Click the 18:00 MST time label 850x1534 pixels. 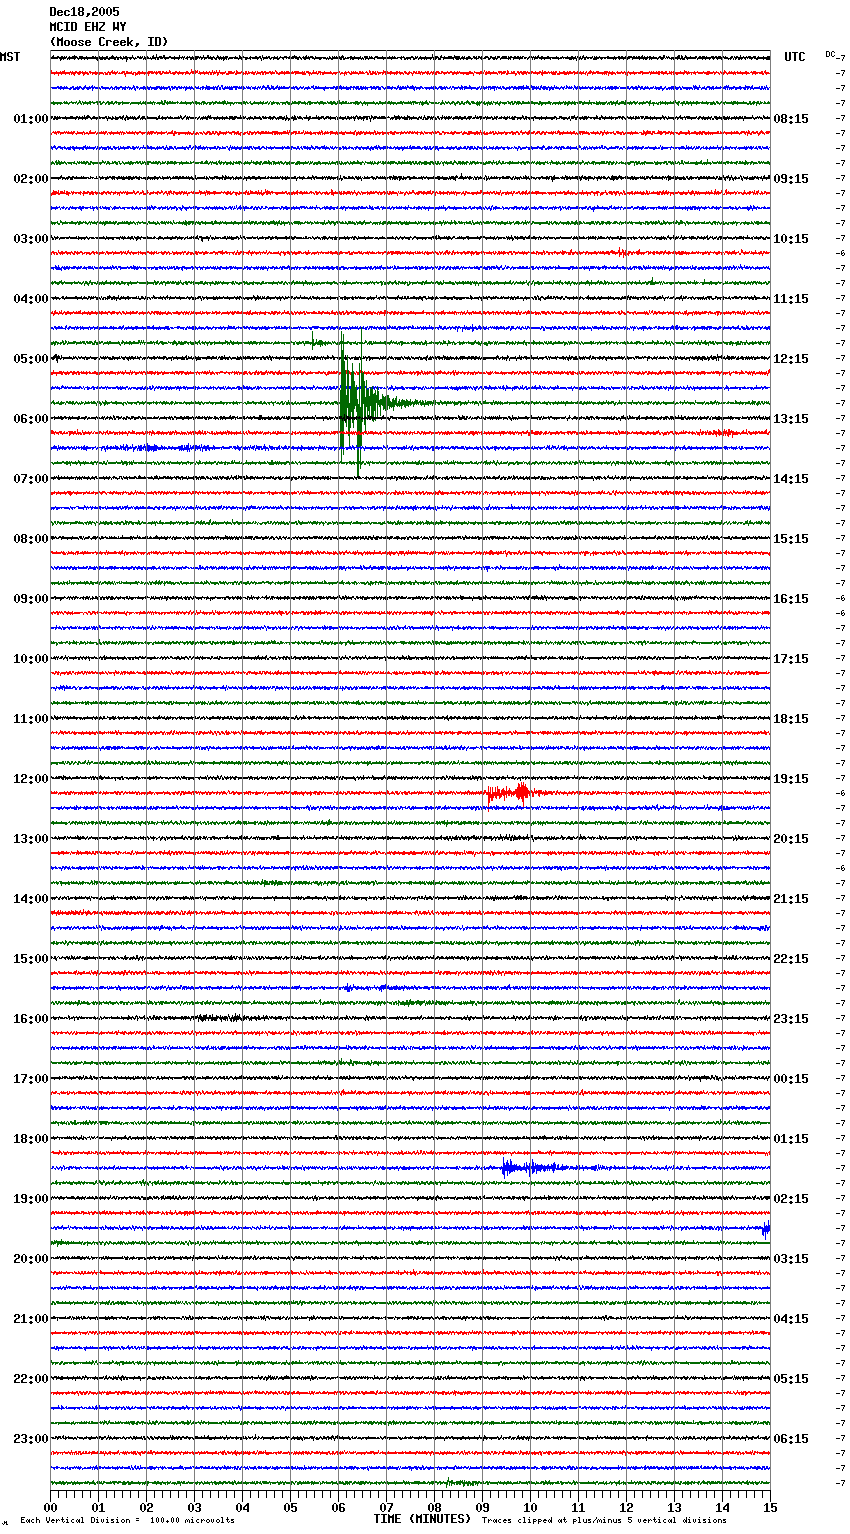[31, 1139]
